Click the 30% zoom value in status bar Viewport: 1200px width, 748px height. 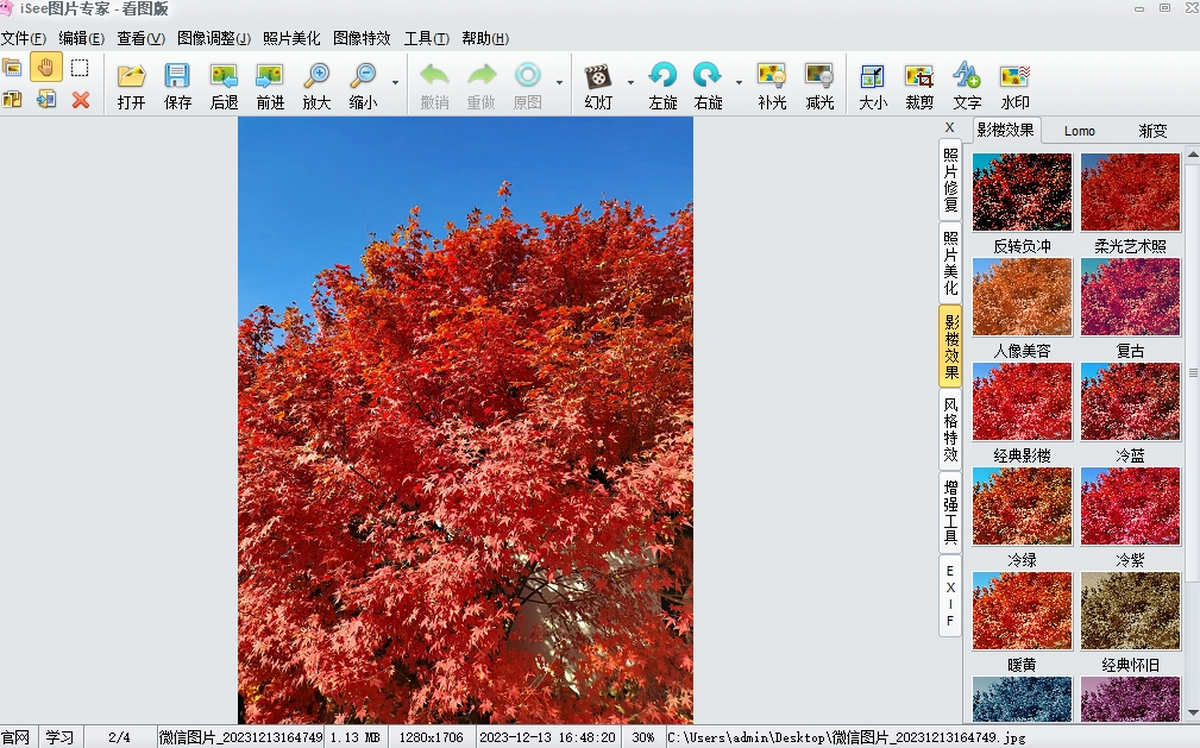(642, 737)
